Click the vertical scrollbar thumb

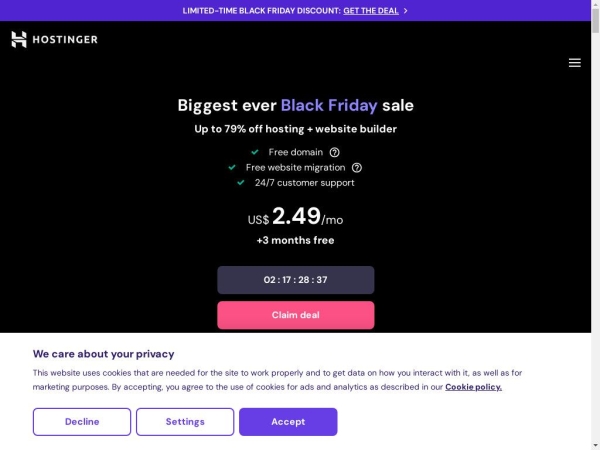click(595, 20)
